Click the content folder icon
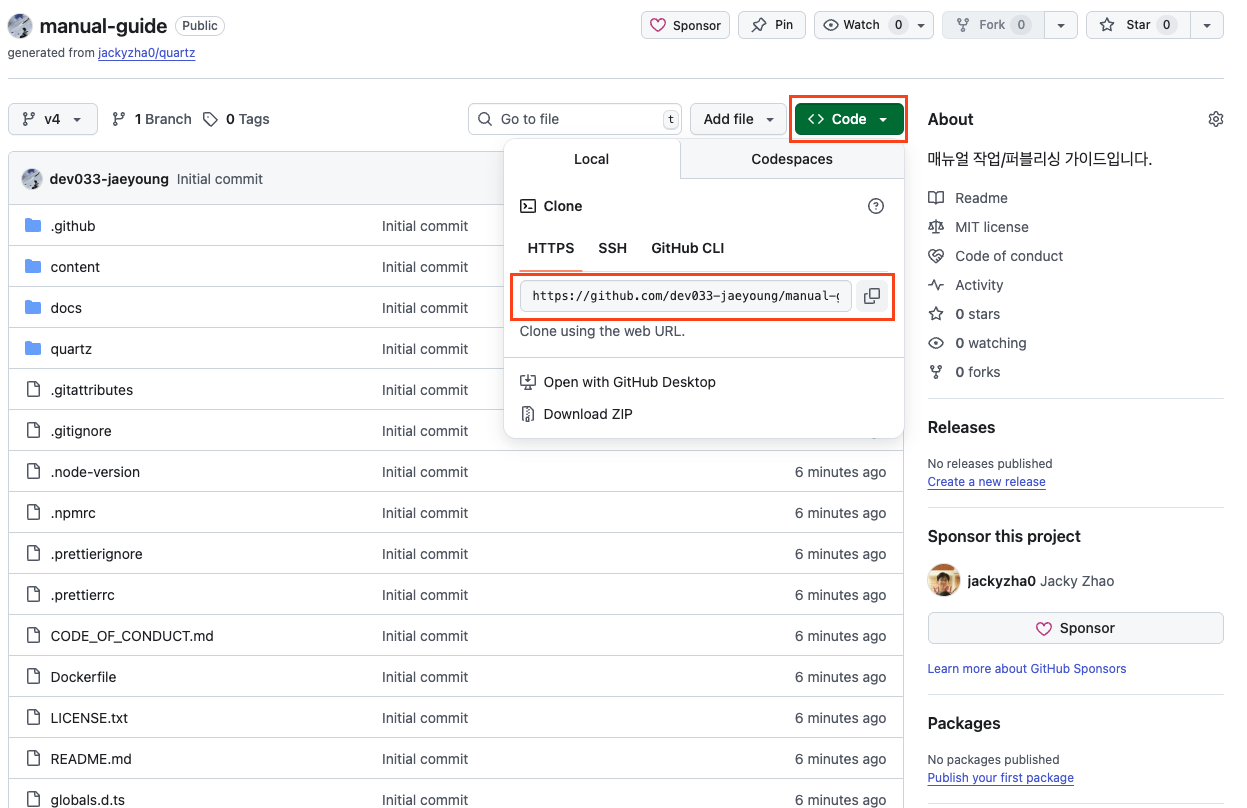This screenshot has height=808, width=1247. click(33, 267)
